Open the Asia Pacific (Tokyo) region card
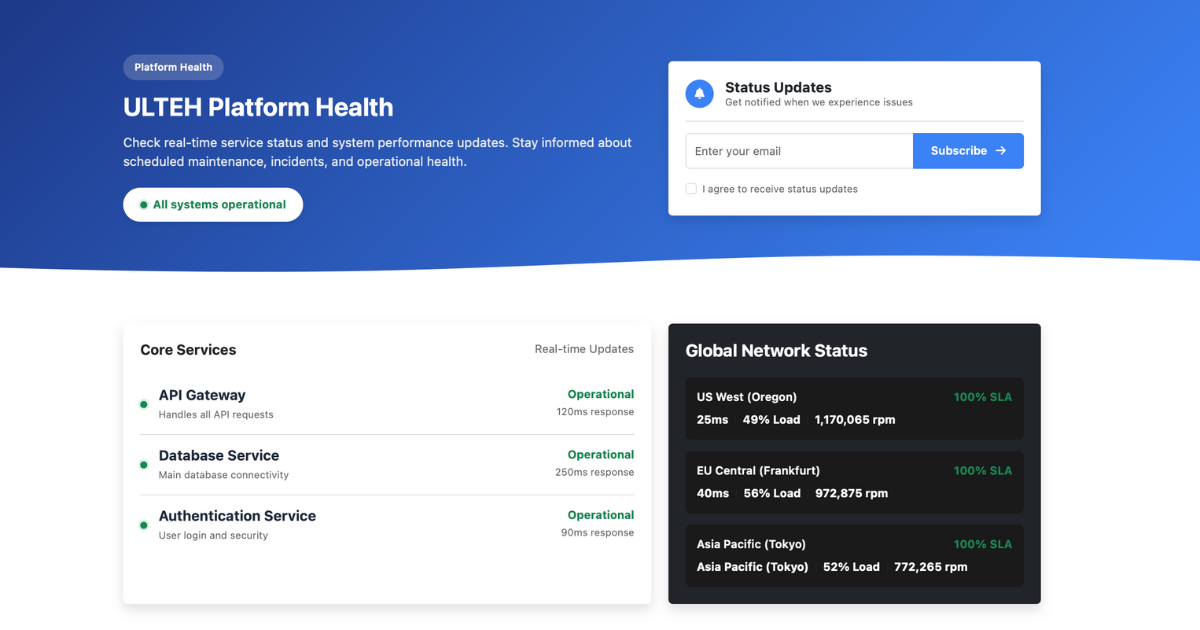The image size is (1200, 630). 854,555
